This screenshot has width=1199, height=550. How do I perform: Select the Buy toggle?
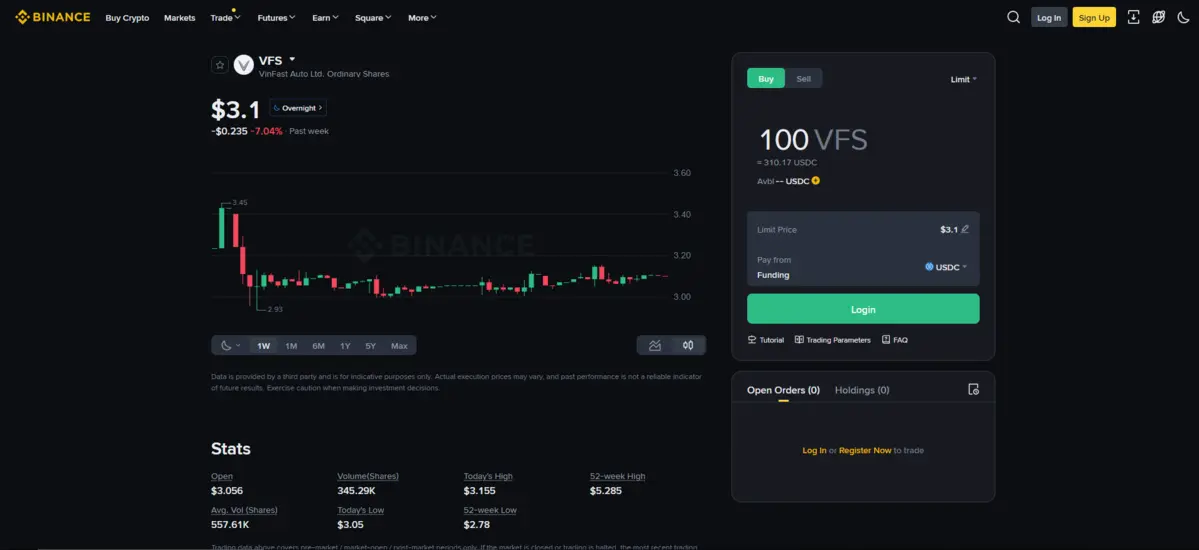coord(766,79)
